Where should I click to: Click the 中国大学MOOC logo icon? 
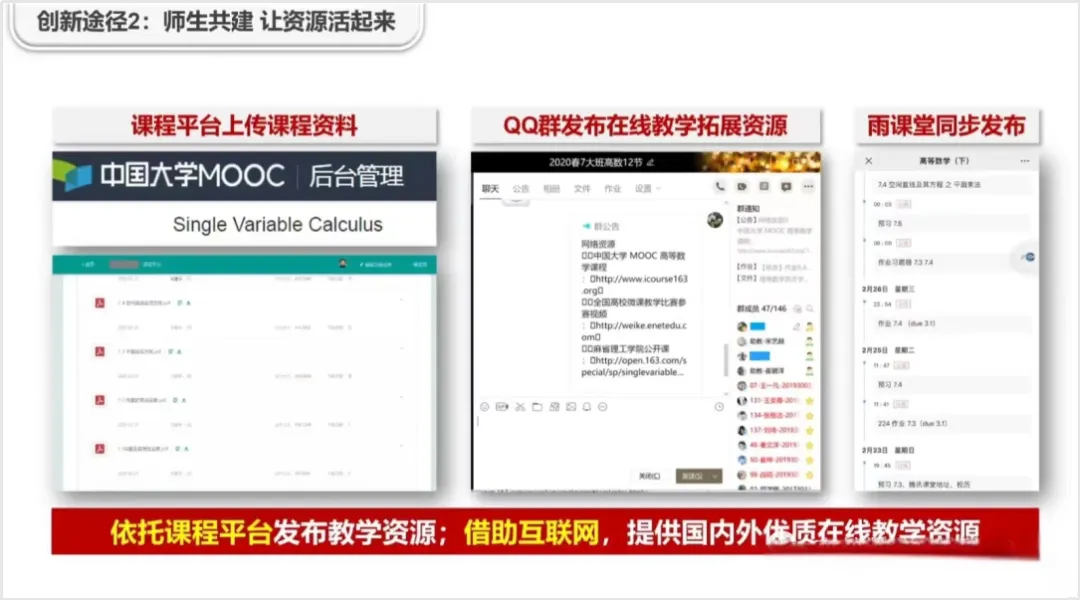click(x=73, y=175)
